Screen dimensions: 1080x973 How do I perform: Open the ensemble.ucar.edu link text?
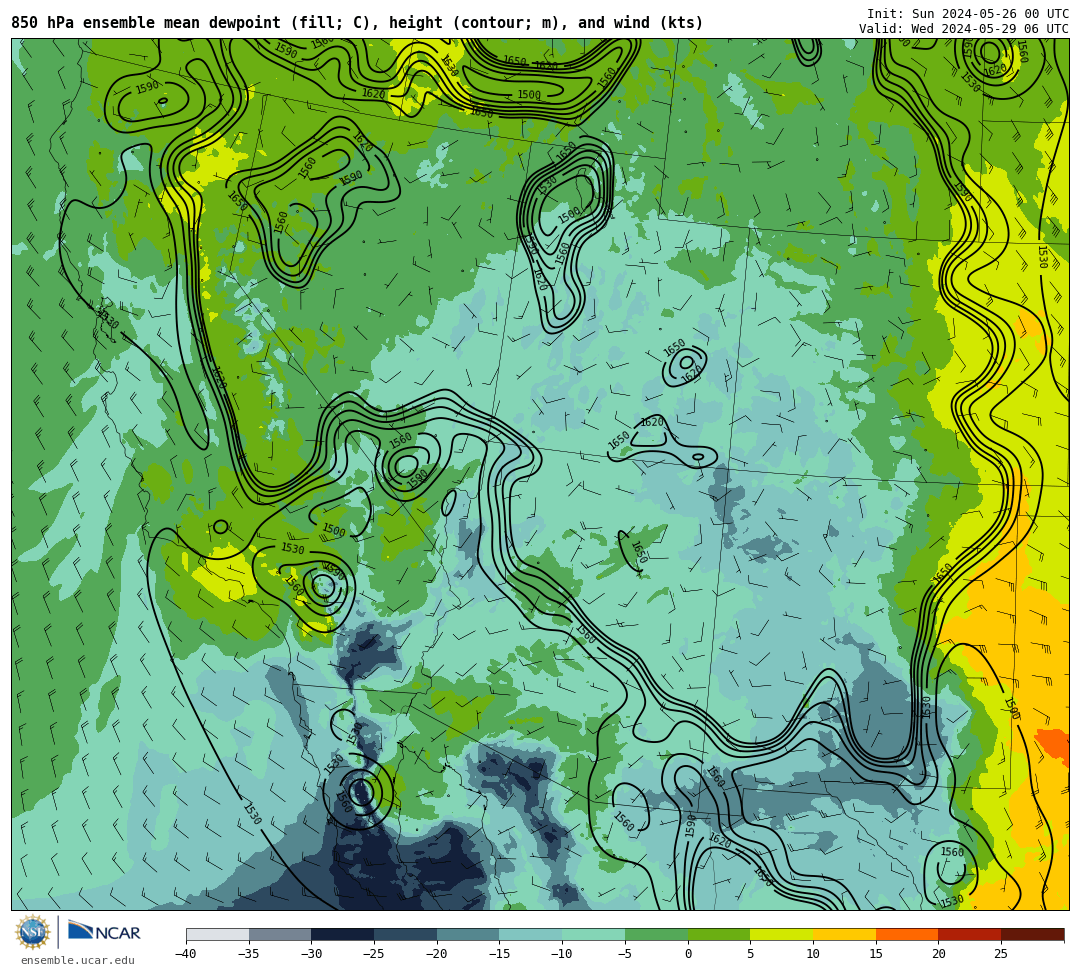tap(78, 960)
